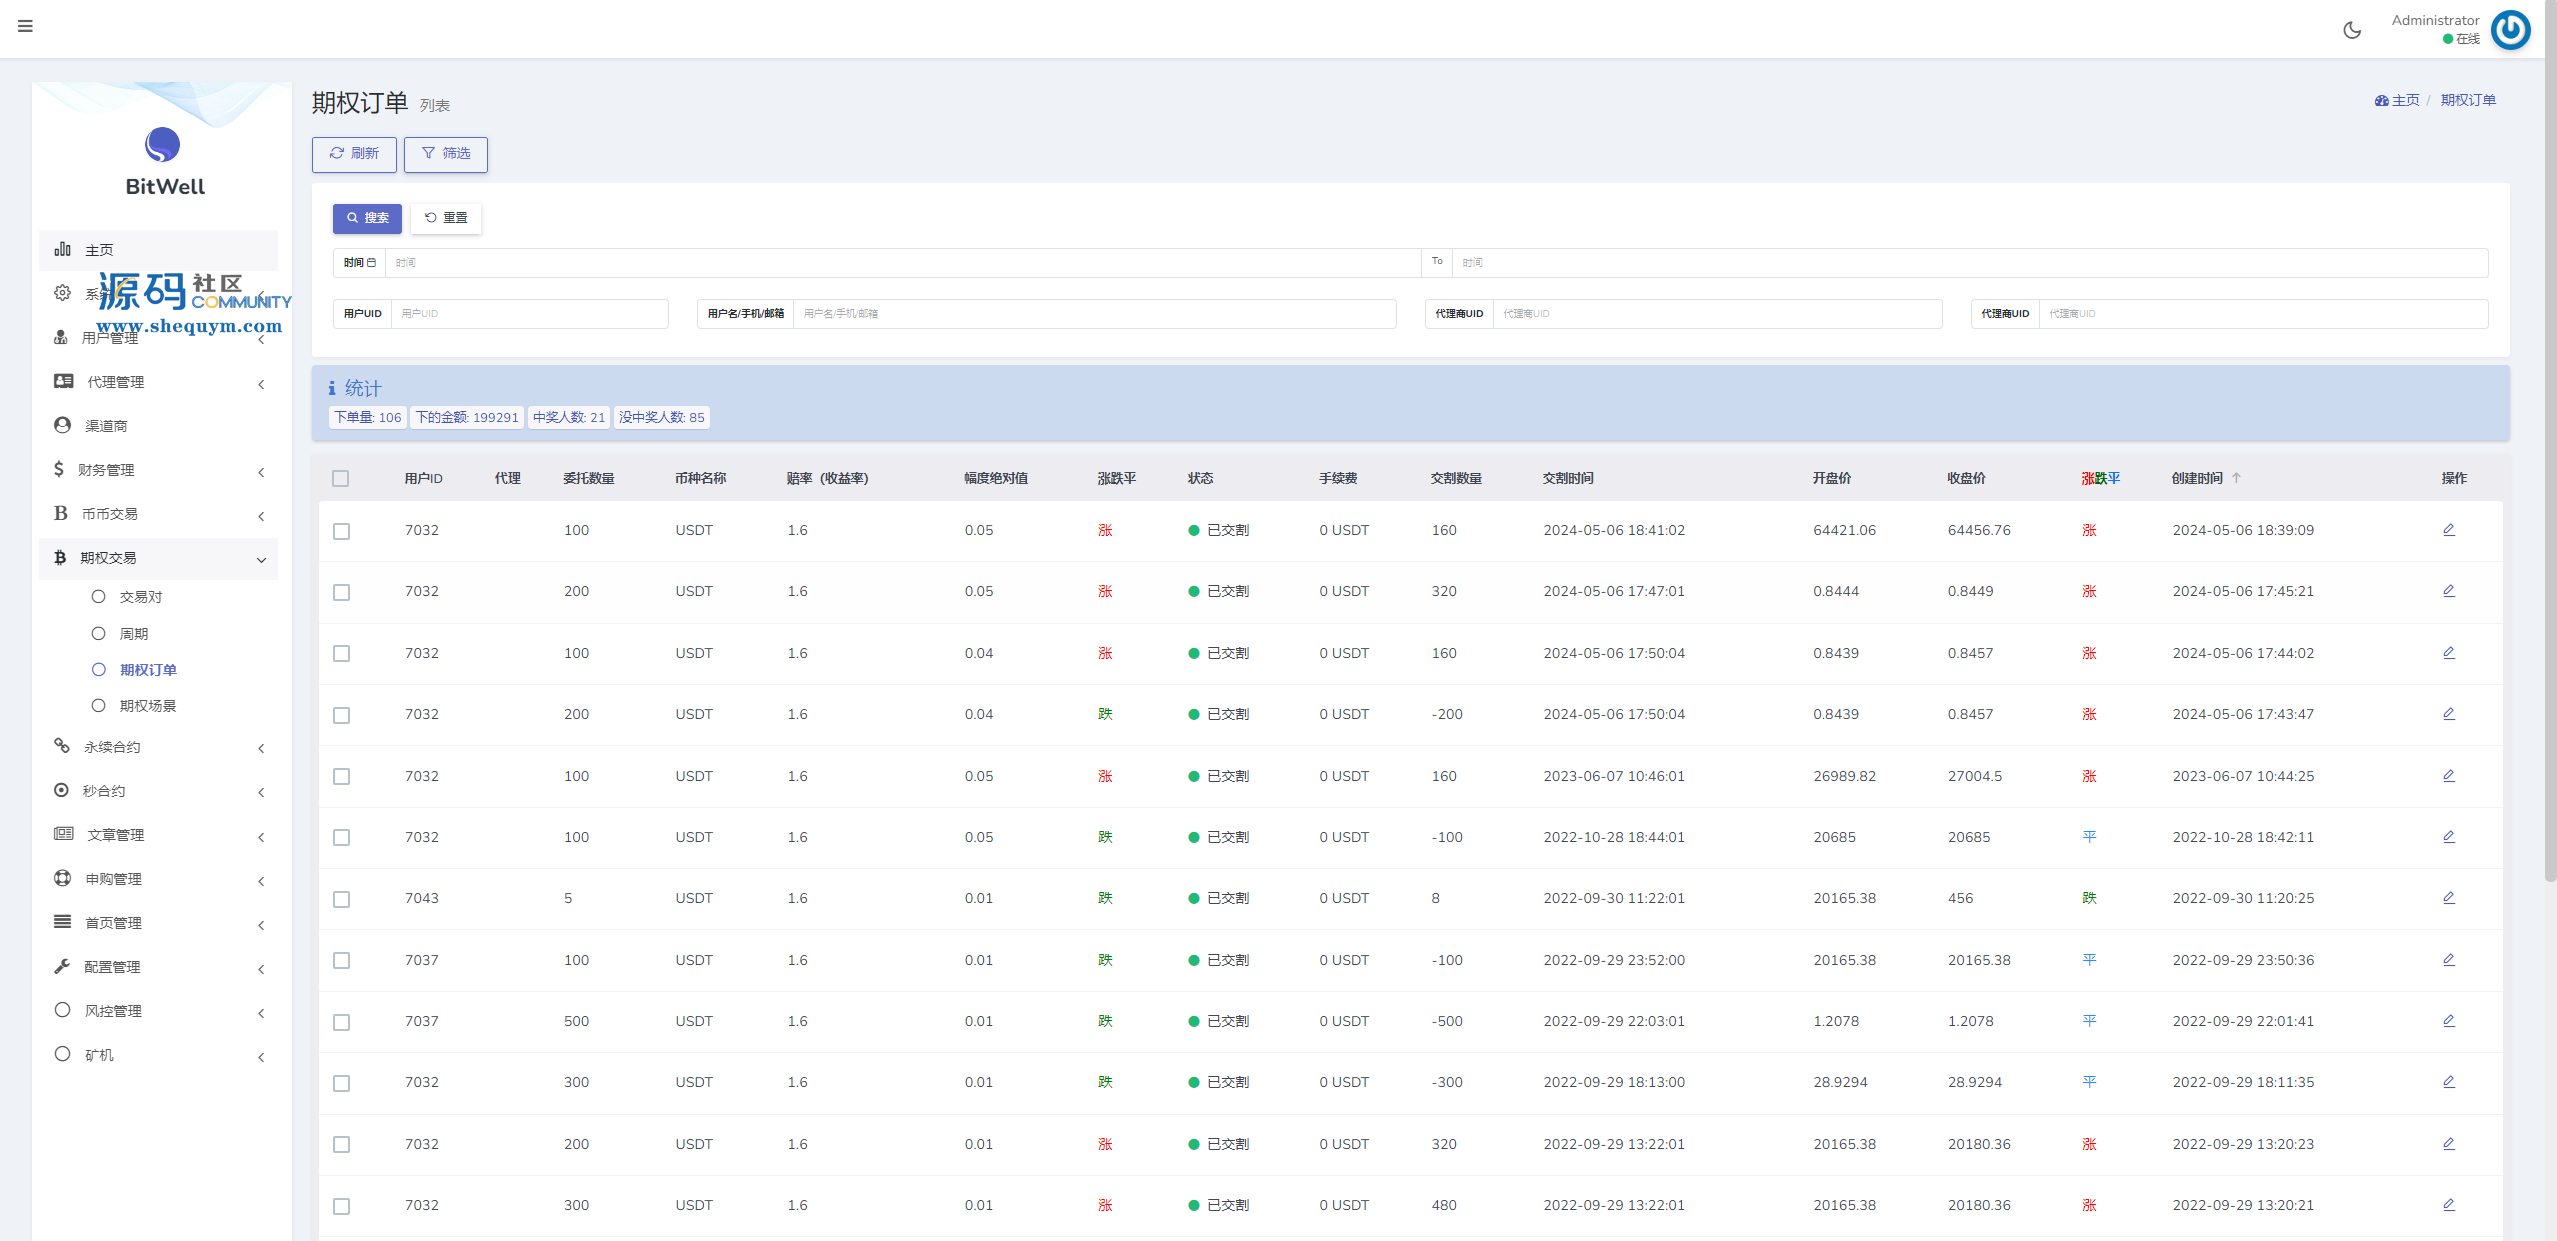Click the 刷新 refresh button
This screenshot has height=1241, width=2557.
354,154
